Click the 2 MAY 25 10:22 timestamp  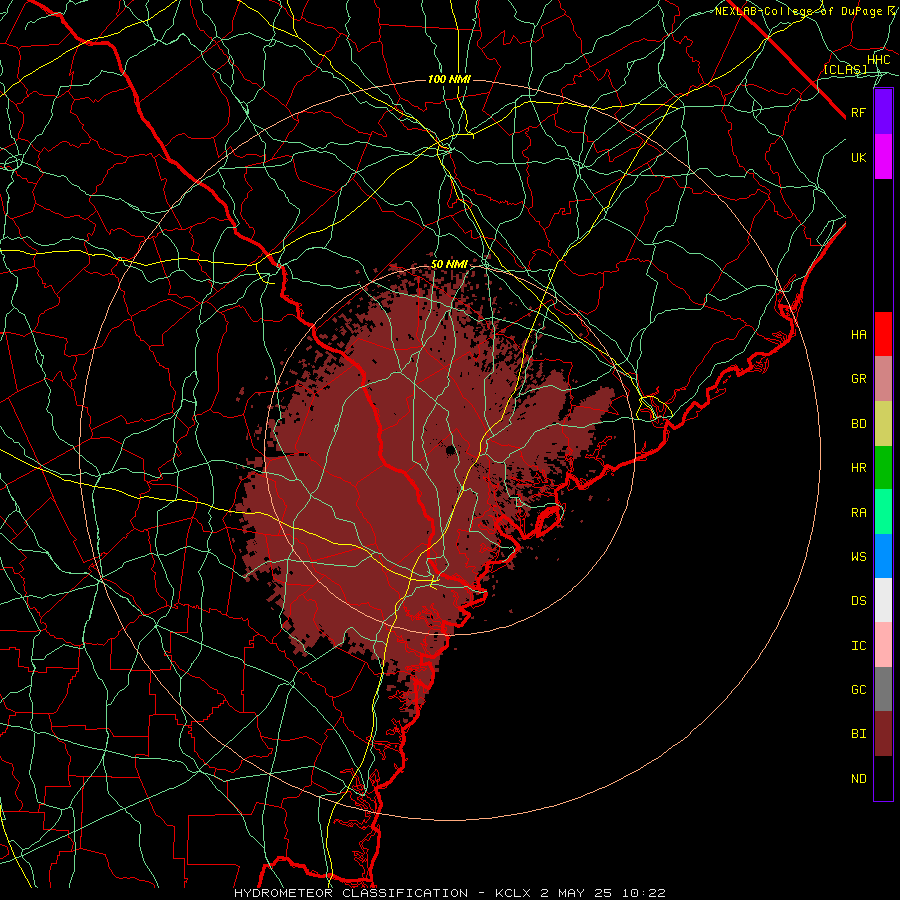(603, 893)
